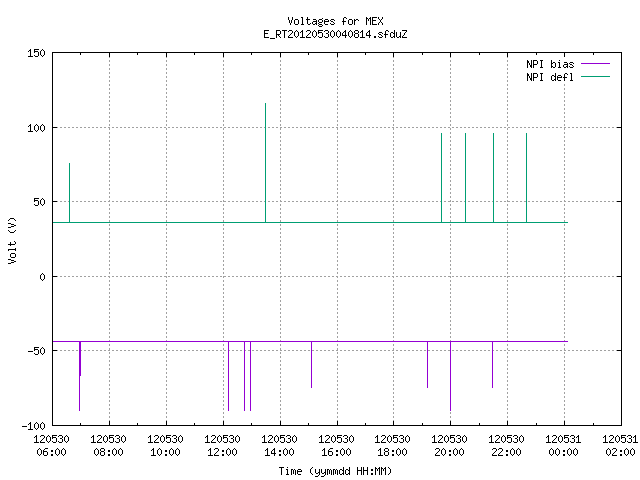
Task: Select the '150' y-axis tick label
Action: 36,53
